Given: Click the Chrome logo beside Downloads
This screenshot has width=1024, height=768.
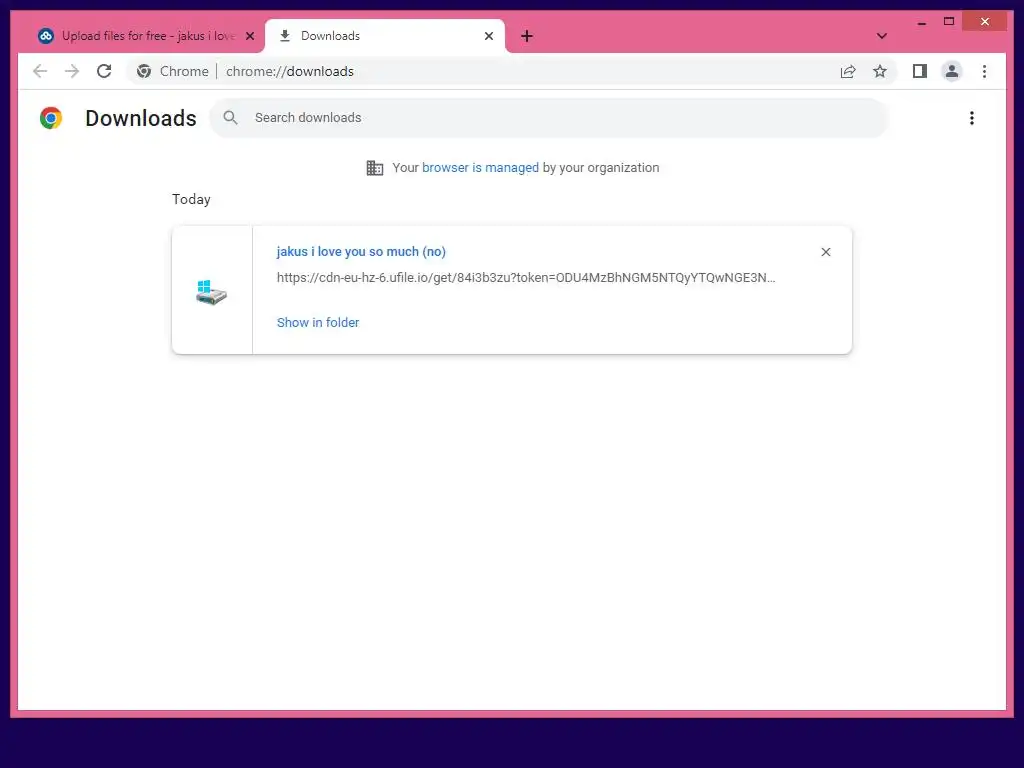Looking at the screenshot, I should tap(51, 118).
